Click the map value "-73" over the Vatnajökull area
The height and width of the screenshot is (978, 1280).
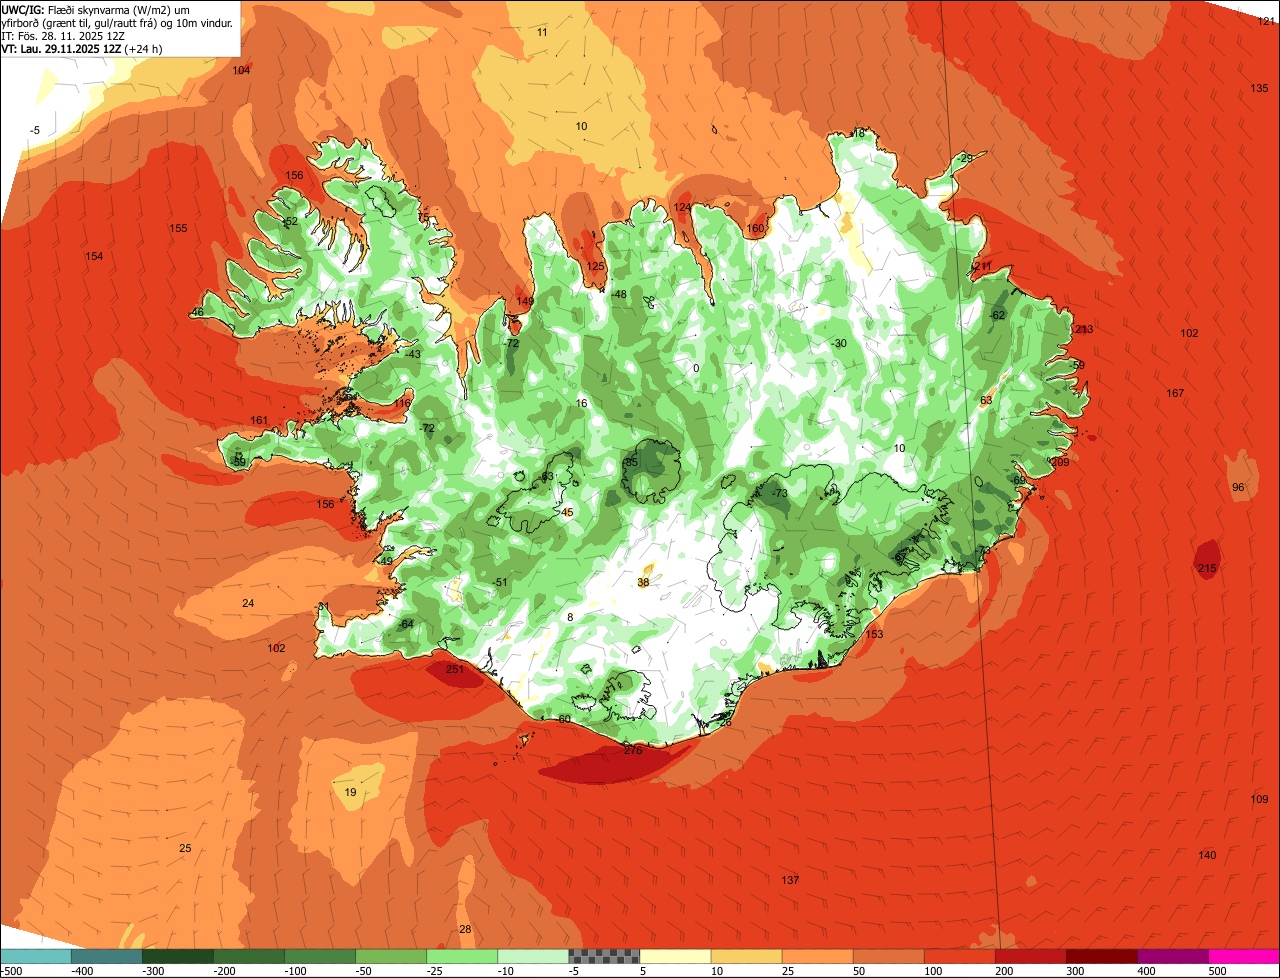coord(779,493)
